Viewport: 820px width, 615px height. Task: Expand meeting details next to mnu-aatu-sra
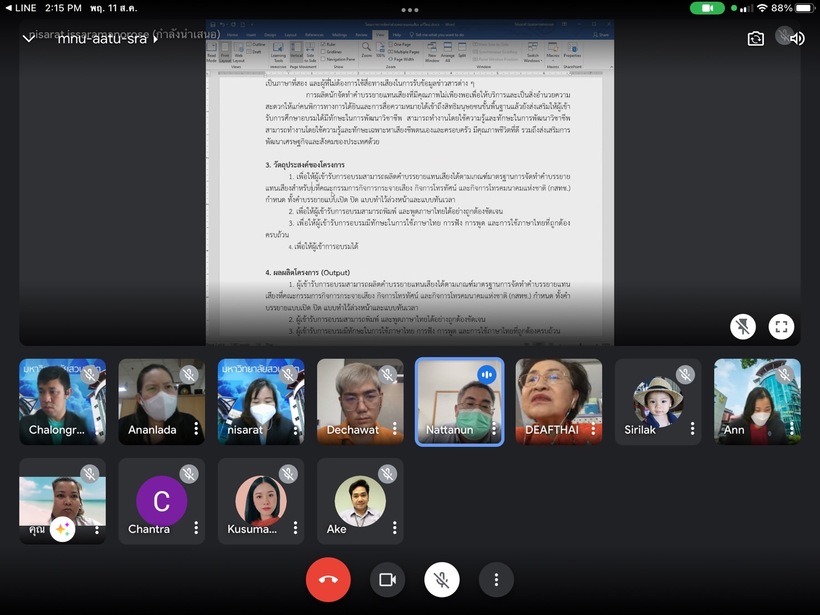[x=156, y=38]
